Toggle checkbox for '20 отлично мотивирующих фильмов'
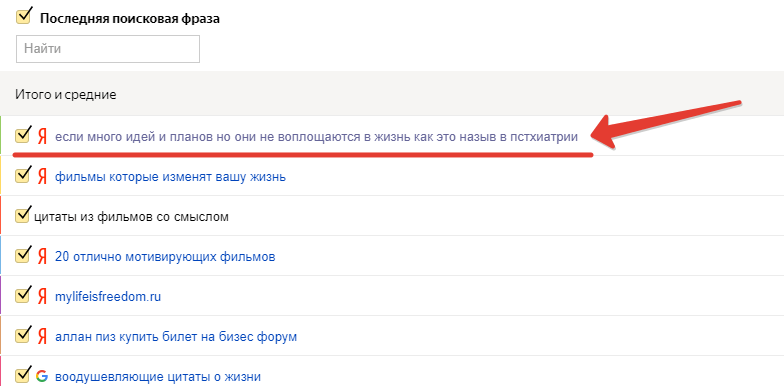 click(x=23, y=255)
